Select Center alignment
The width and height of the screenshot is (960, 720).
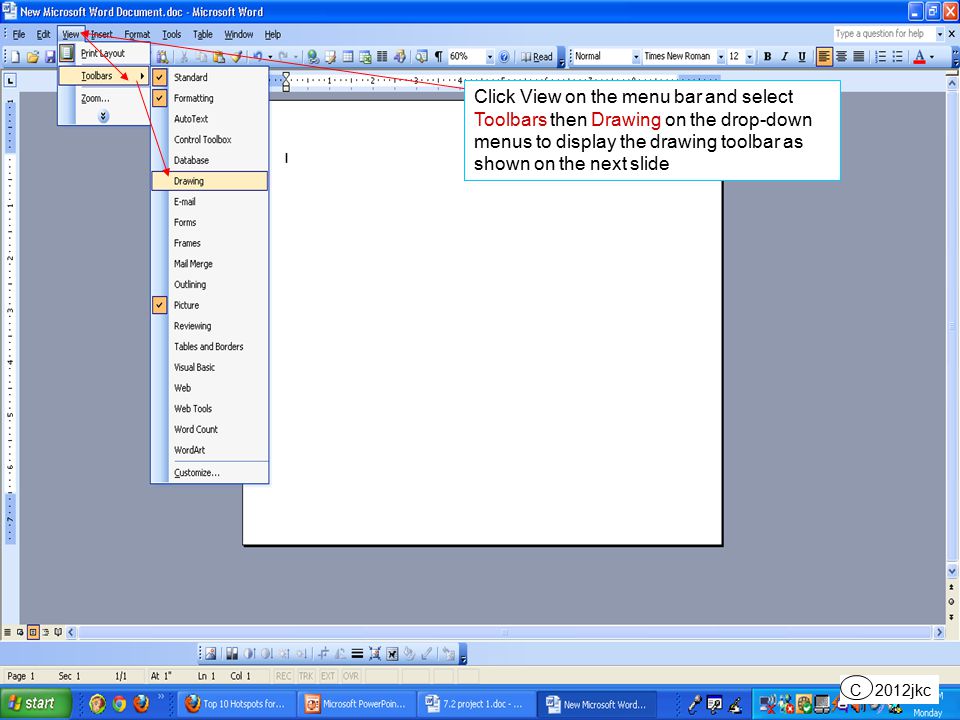tap(842, 57)
